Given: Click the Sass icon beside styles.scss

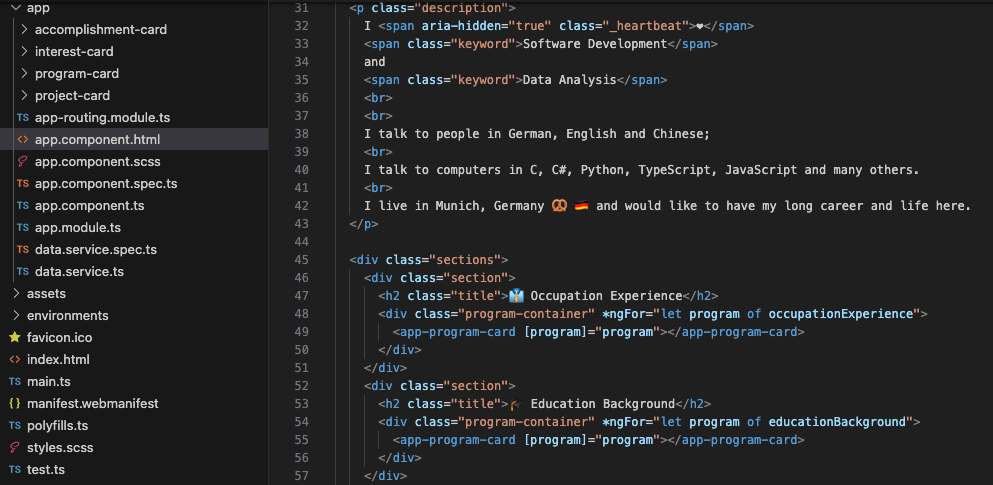Looking at the screenshot, I should tap(14, 448).
